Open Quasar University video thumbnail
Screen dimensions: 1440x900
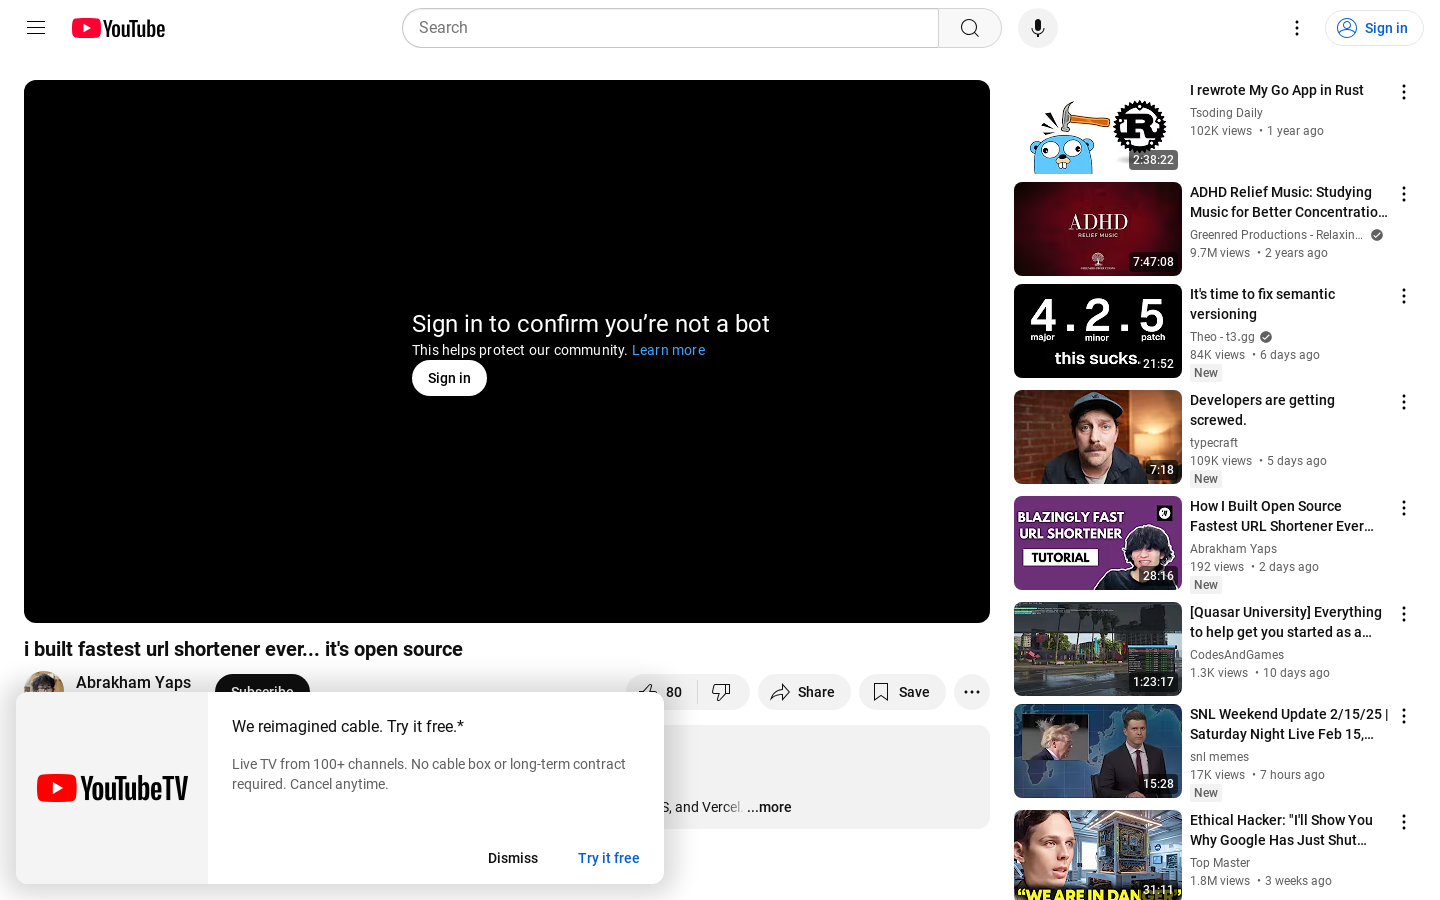[x=1098, y=649]
